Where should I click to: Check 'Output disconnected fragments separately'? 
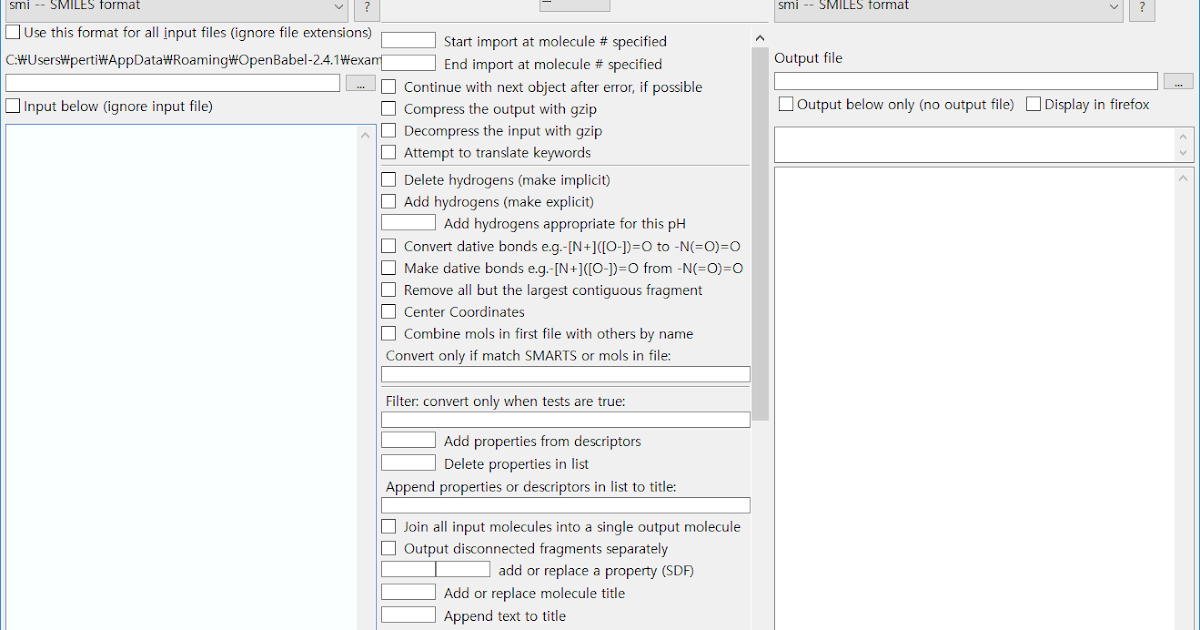(389, 549)
